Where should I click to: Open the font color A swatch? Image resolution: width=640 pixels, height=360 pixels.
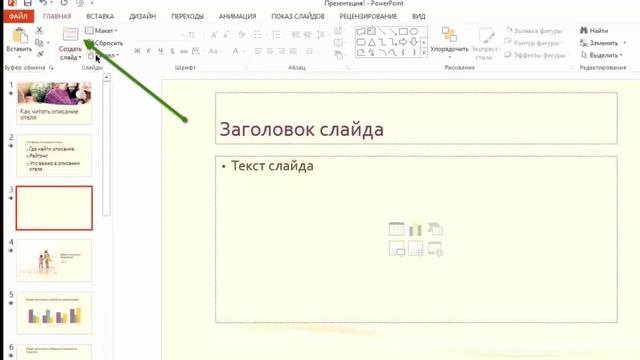(x=236, y=51)
